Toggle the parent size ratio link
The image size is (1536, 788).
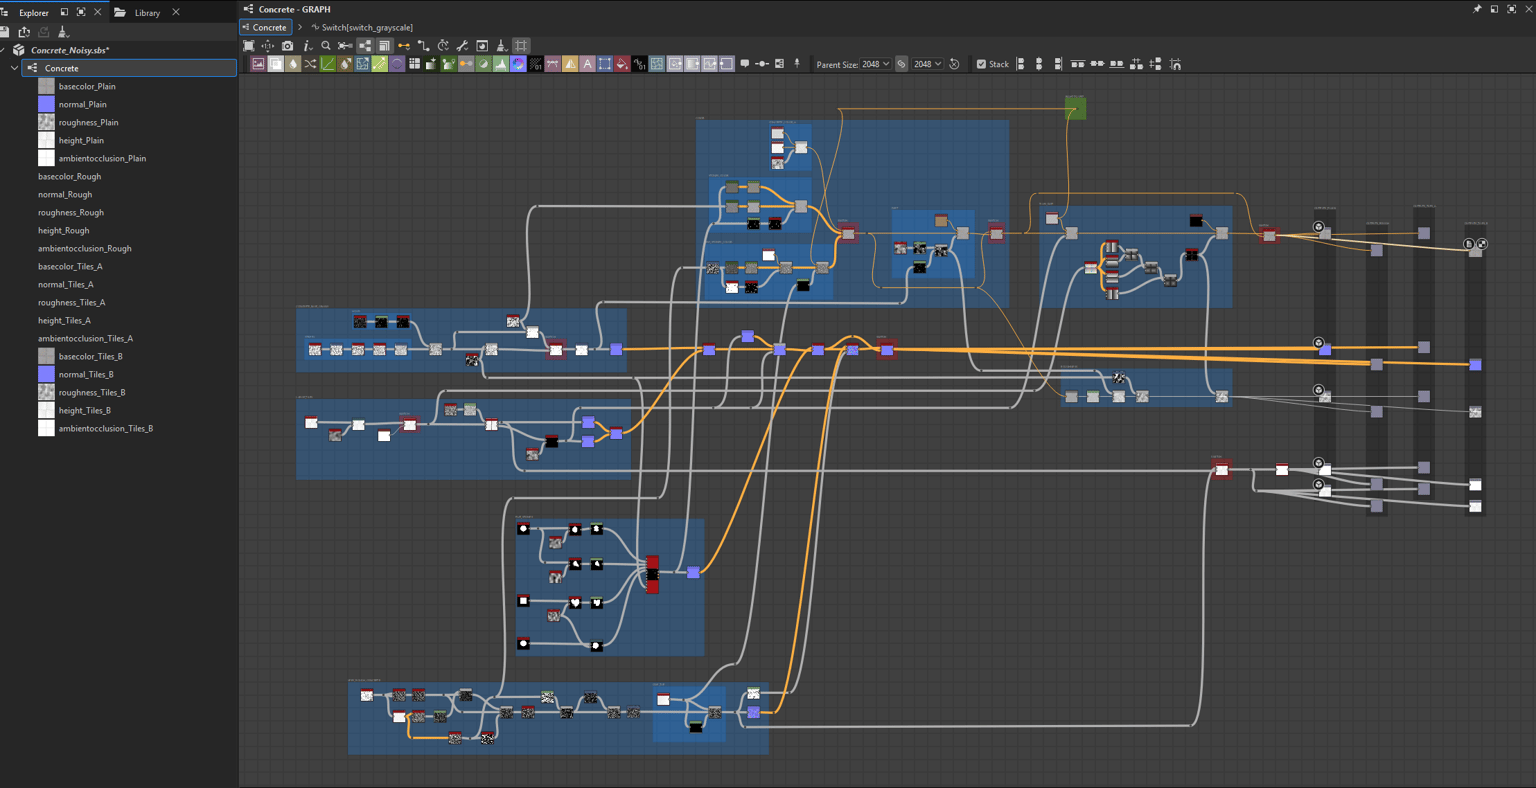point(901,64)
